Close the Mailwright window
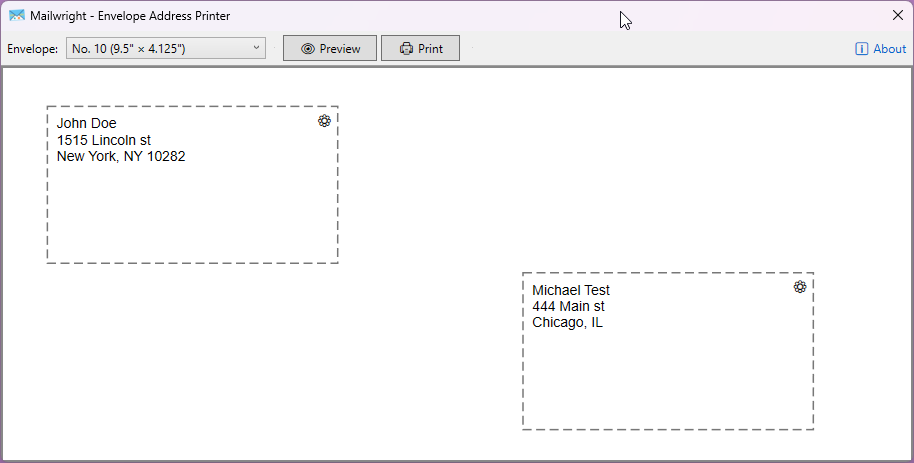This screenshot has width=914, height=463. (898, 16)
